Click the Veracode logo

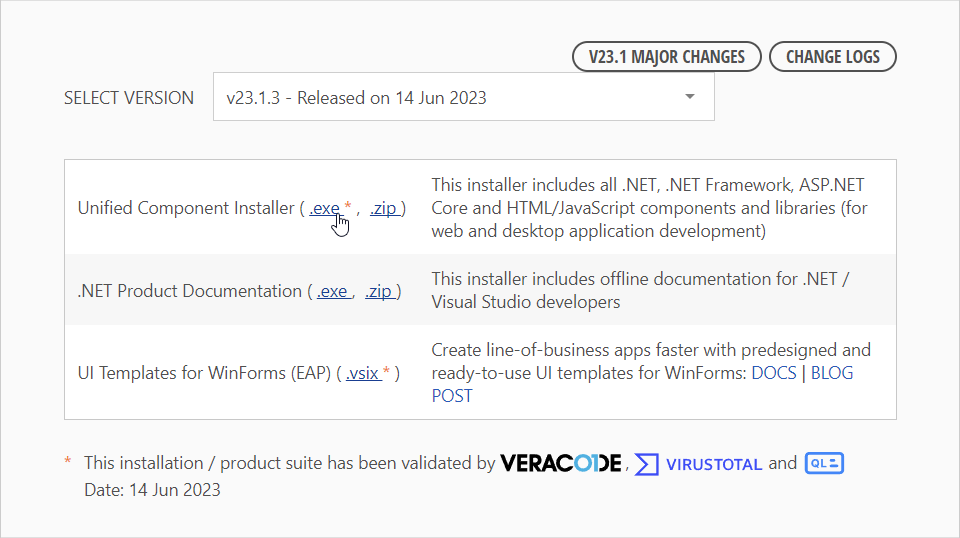561,463
